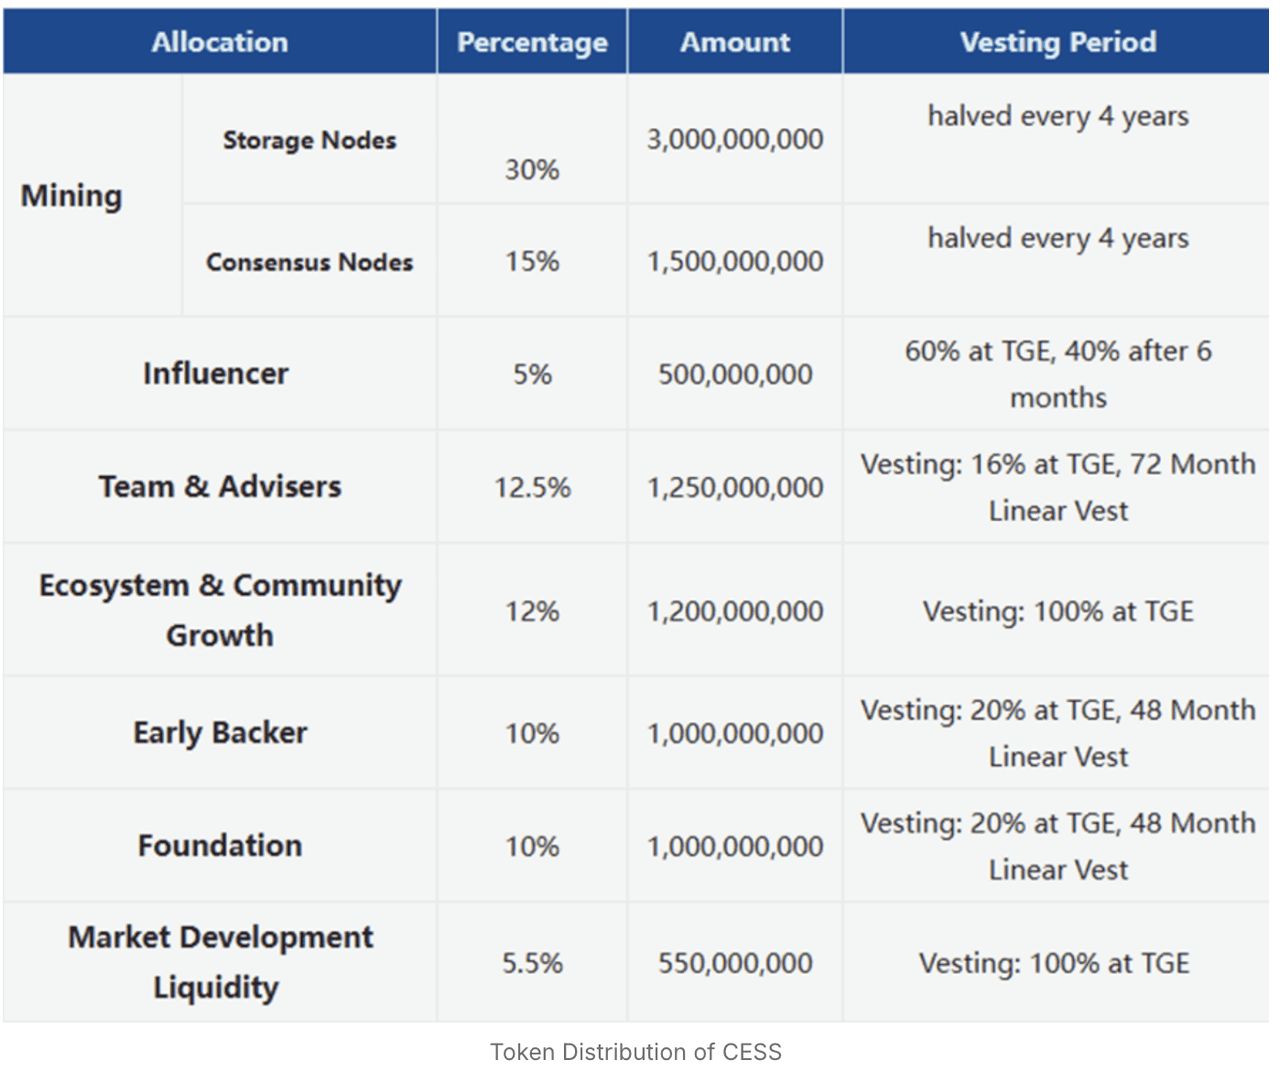Click the Market Development Liquidity cell
This screenshot has height=1071, width=1280.
point(220,962)
